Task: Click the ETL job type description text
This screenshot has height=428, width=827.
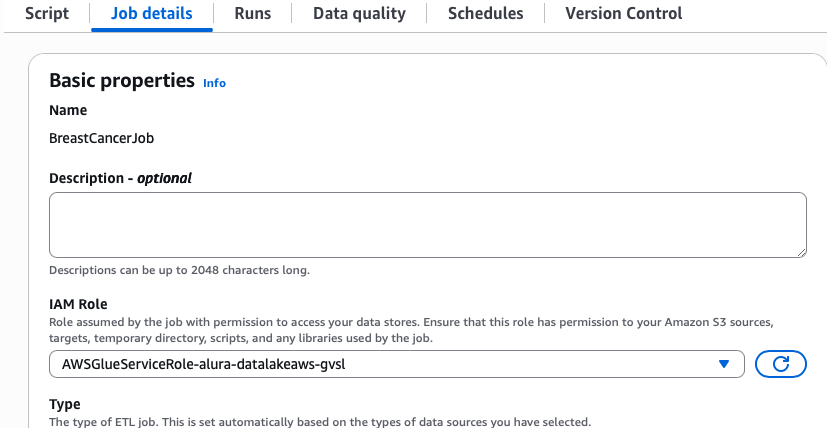Action: 320,422
